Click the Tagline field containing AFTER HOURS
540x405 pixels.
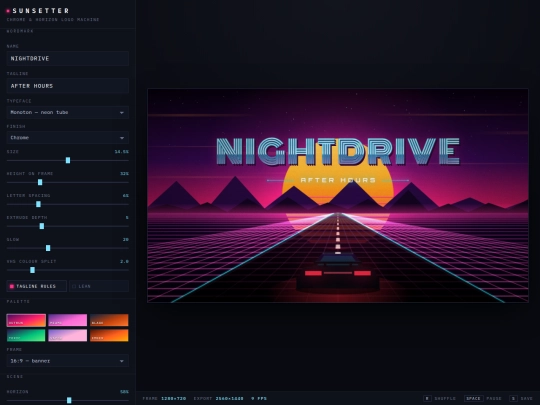pyautogui.click(x=68, y=86)
